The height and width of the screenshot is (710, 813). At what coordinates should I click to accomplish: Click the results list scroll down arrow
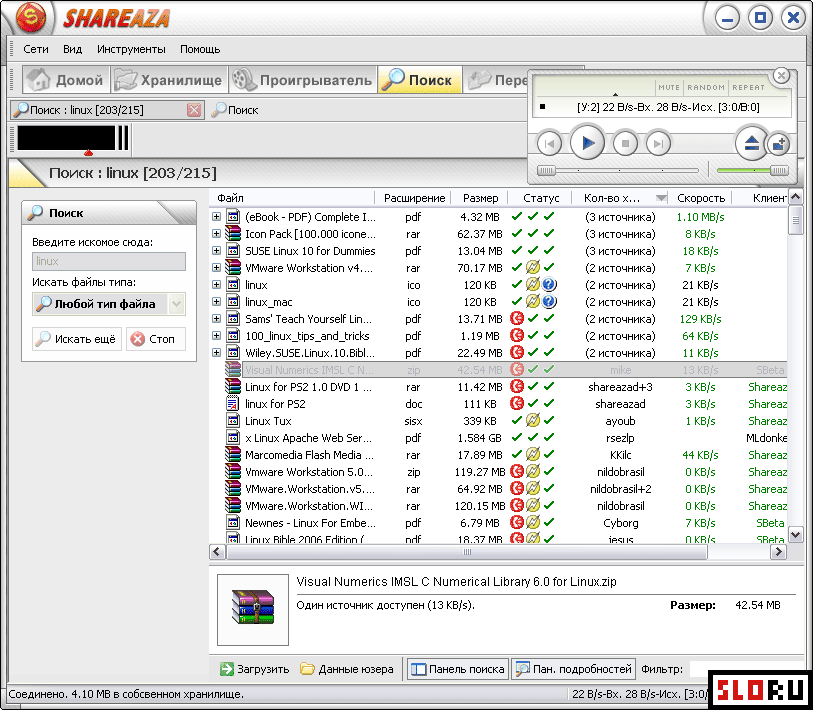pyautogui.click(x=795, y=533)
